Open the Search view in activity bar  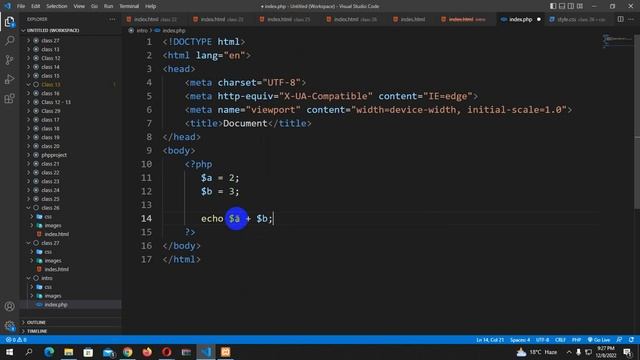pos(9,40)
